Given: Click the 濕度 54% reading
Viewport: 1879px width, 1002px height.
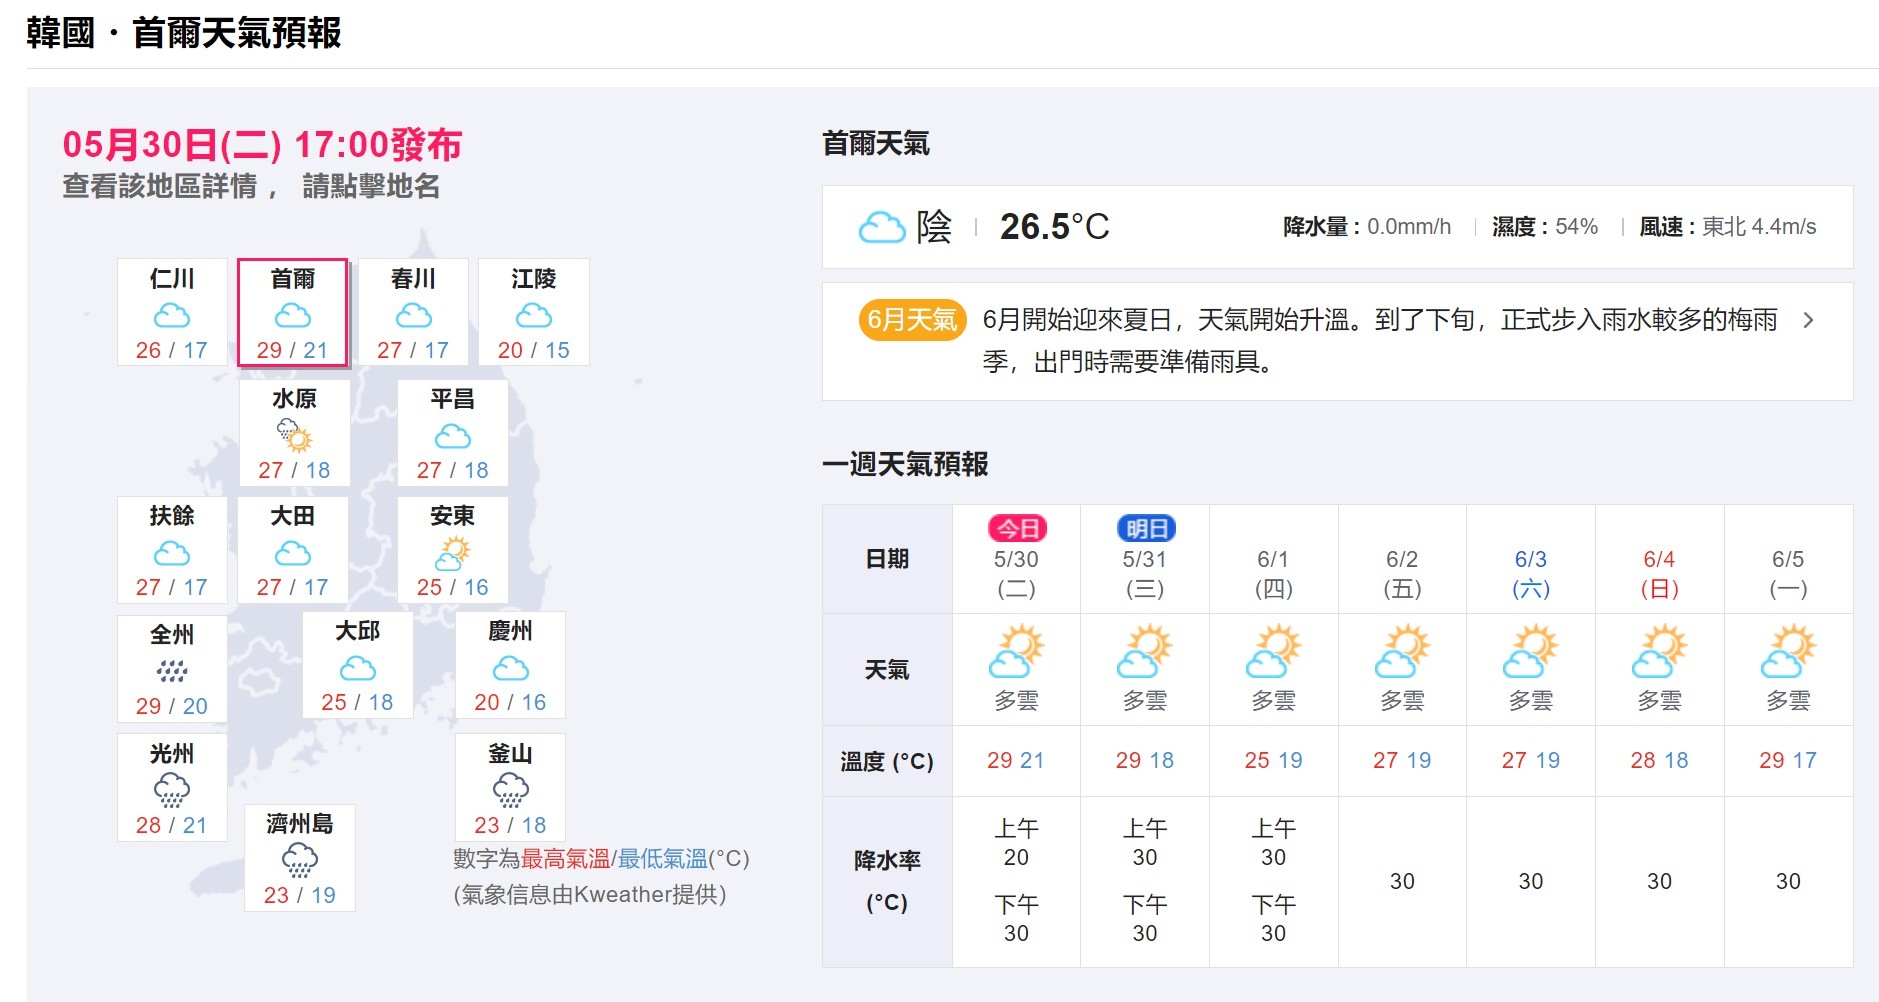Looking at the screenshot, I should 1545,227.
